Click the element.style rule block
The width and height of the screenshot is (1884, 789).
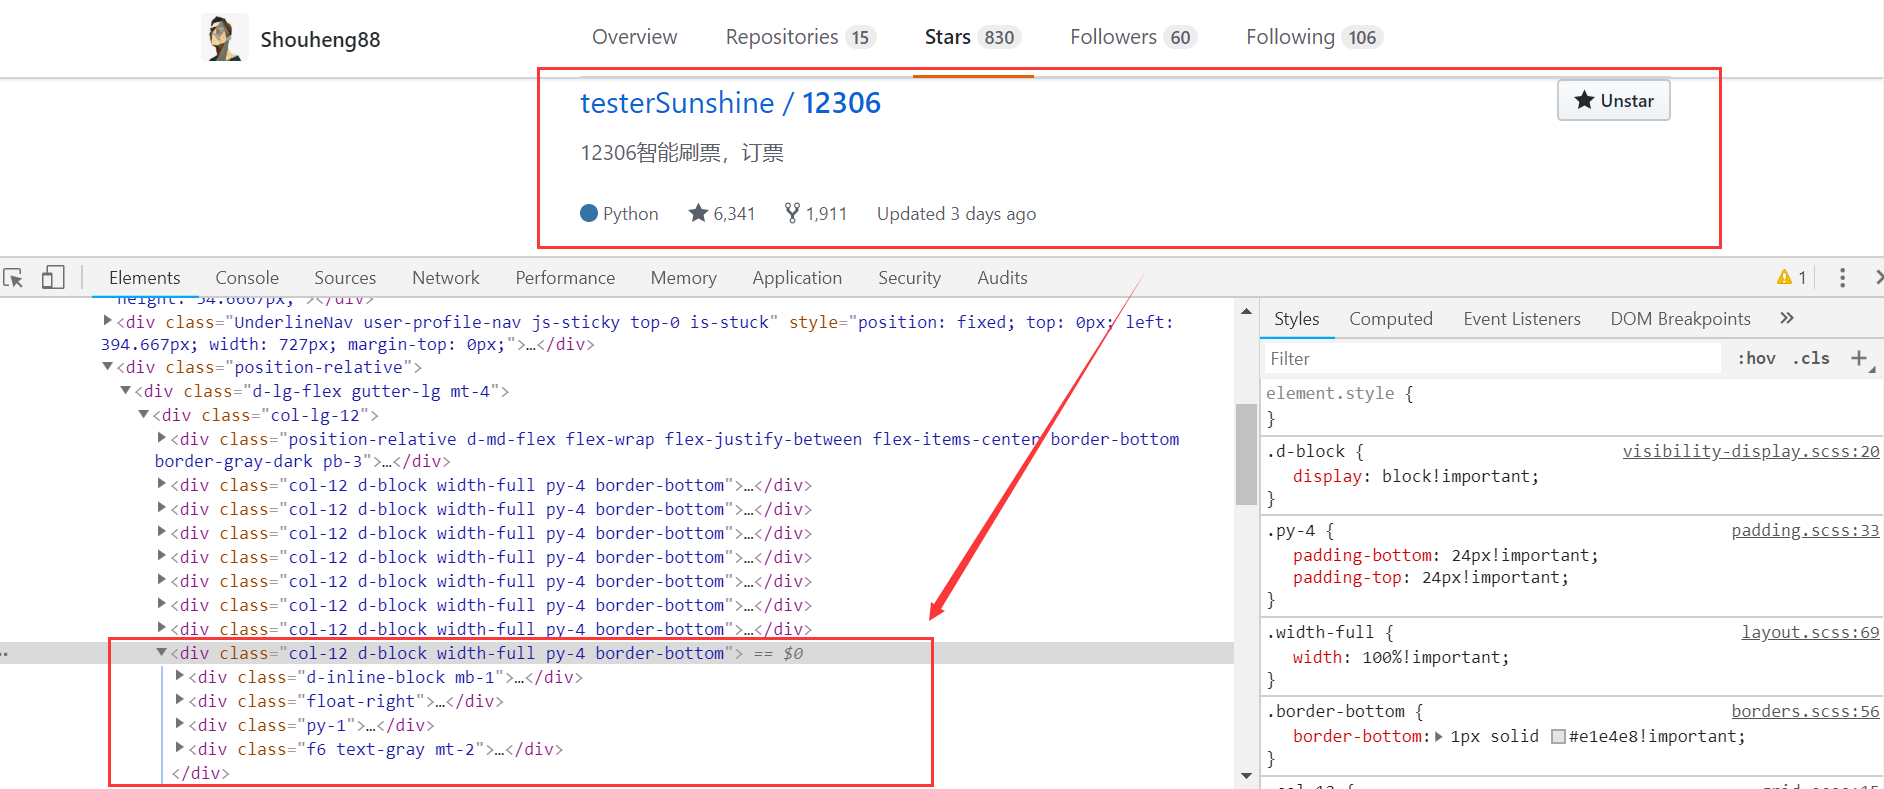tap(1571, 405)
